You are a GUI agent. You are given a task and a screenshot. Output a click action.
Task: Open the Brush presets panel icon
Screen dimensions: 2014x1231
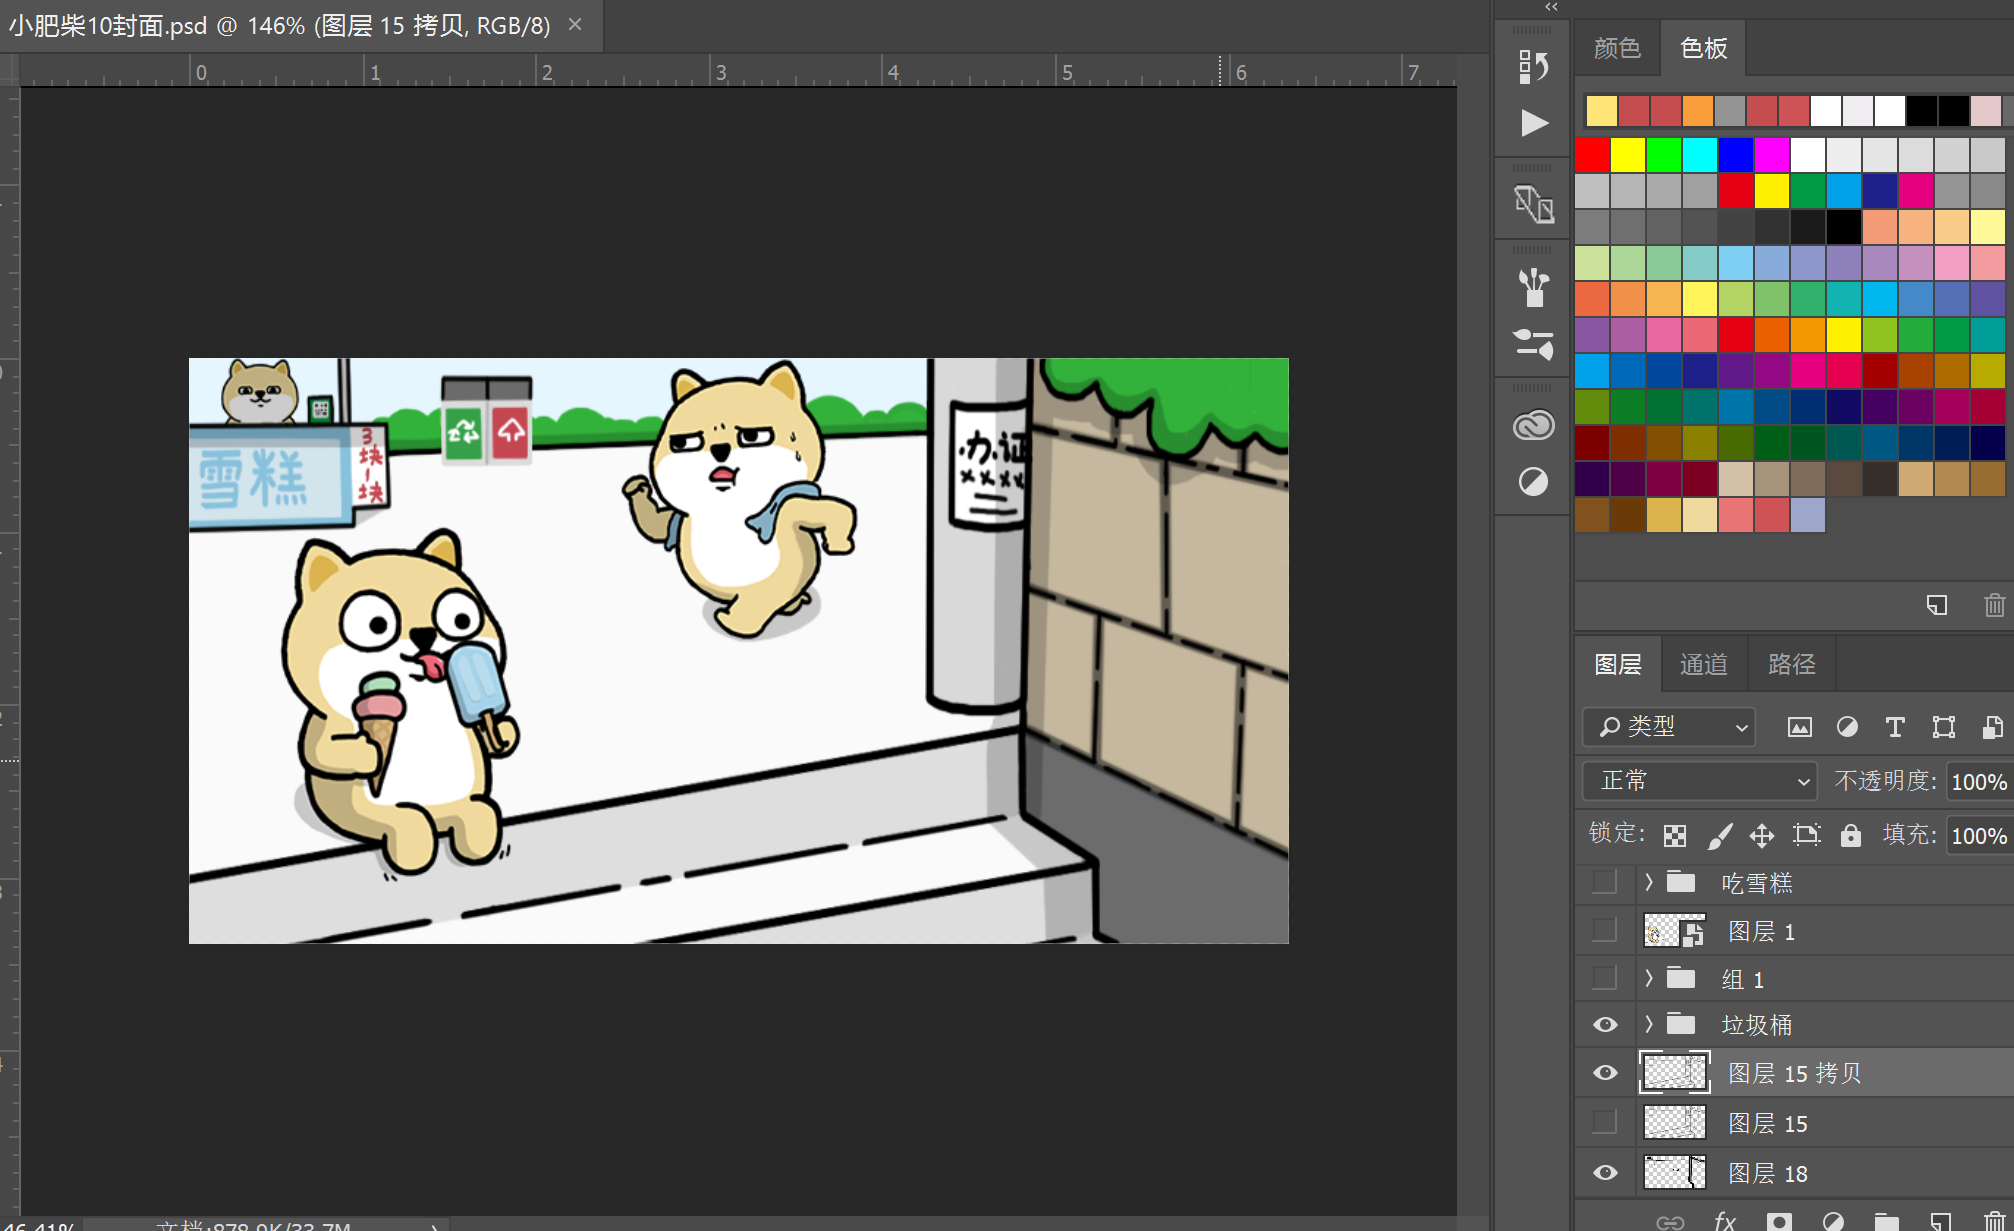[1533, 288]
